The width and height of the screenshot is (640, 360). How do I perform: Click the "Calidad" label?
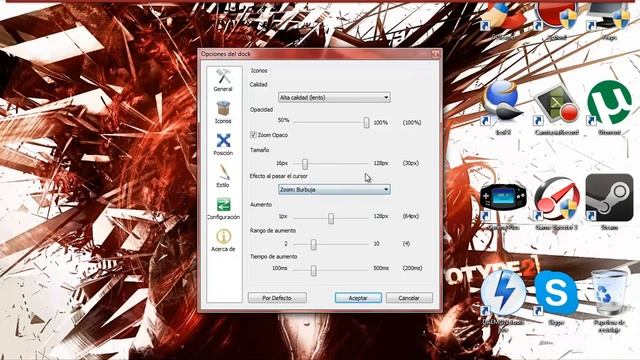click(258, 84)
